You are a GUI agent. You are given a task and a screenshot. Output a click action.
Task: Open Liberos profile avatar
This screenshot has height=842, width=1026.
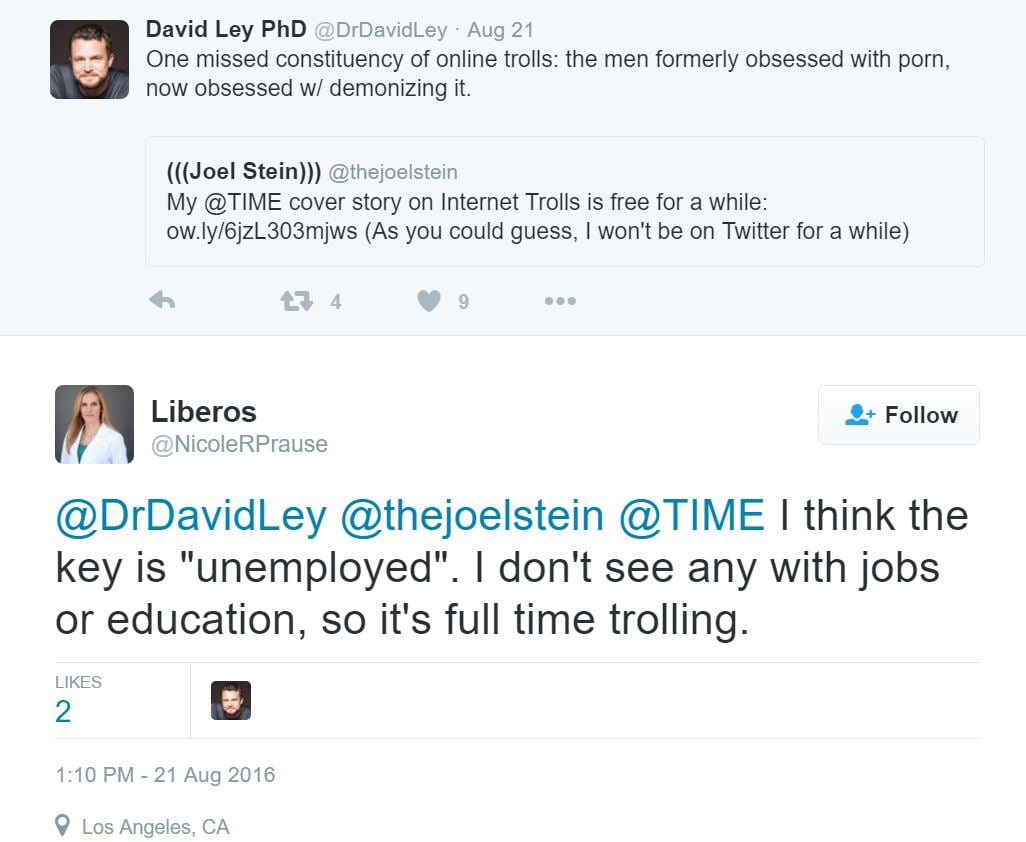click(94, 424)
